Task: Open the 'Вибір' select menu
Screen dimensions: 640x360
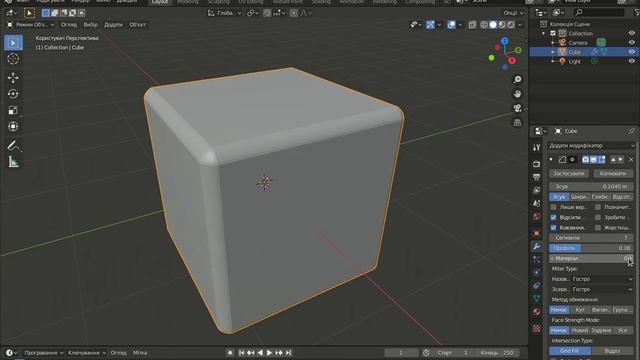Action: 91,25
